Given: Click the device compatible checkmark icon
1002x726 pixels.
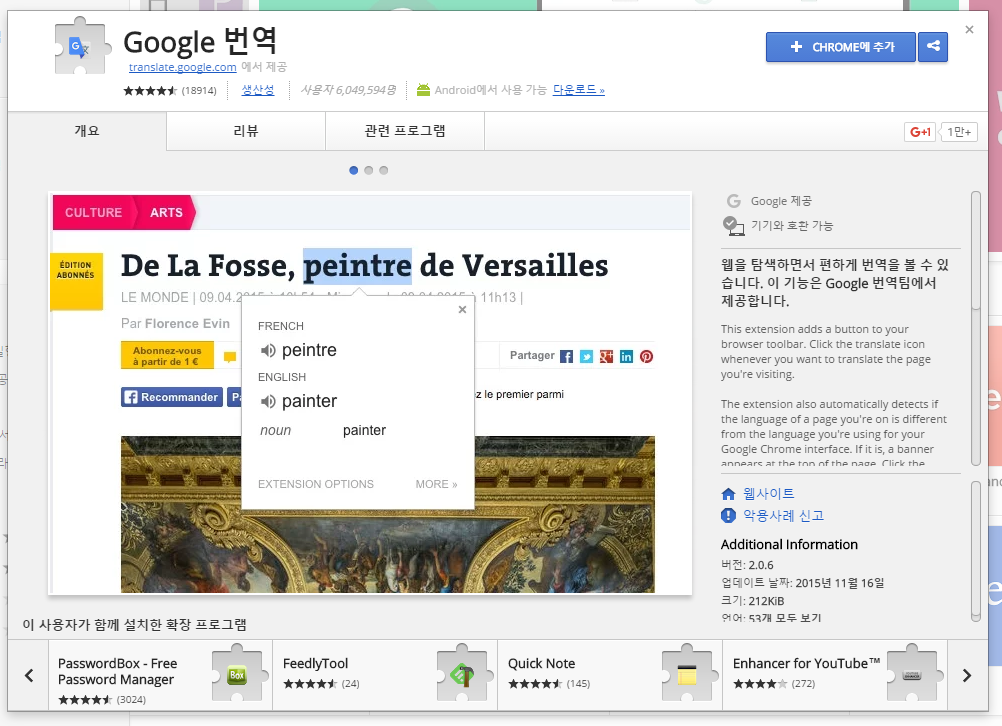Looking at the screenshot, I should pyautogui.click(x=734, y=226).
